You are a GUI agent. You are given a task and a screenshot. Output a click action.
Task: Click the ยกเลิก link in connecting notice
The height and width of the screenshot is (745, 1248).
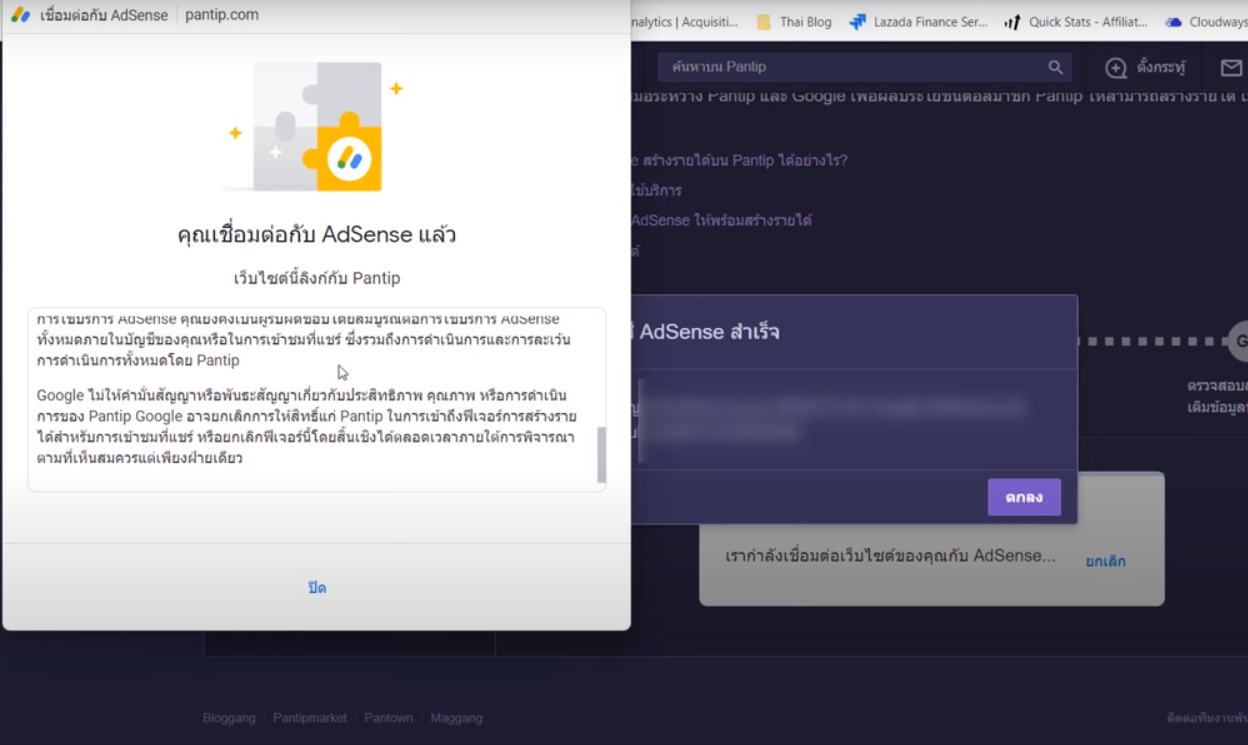click(x=1106, y=561)
